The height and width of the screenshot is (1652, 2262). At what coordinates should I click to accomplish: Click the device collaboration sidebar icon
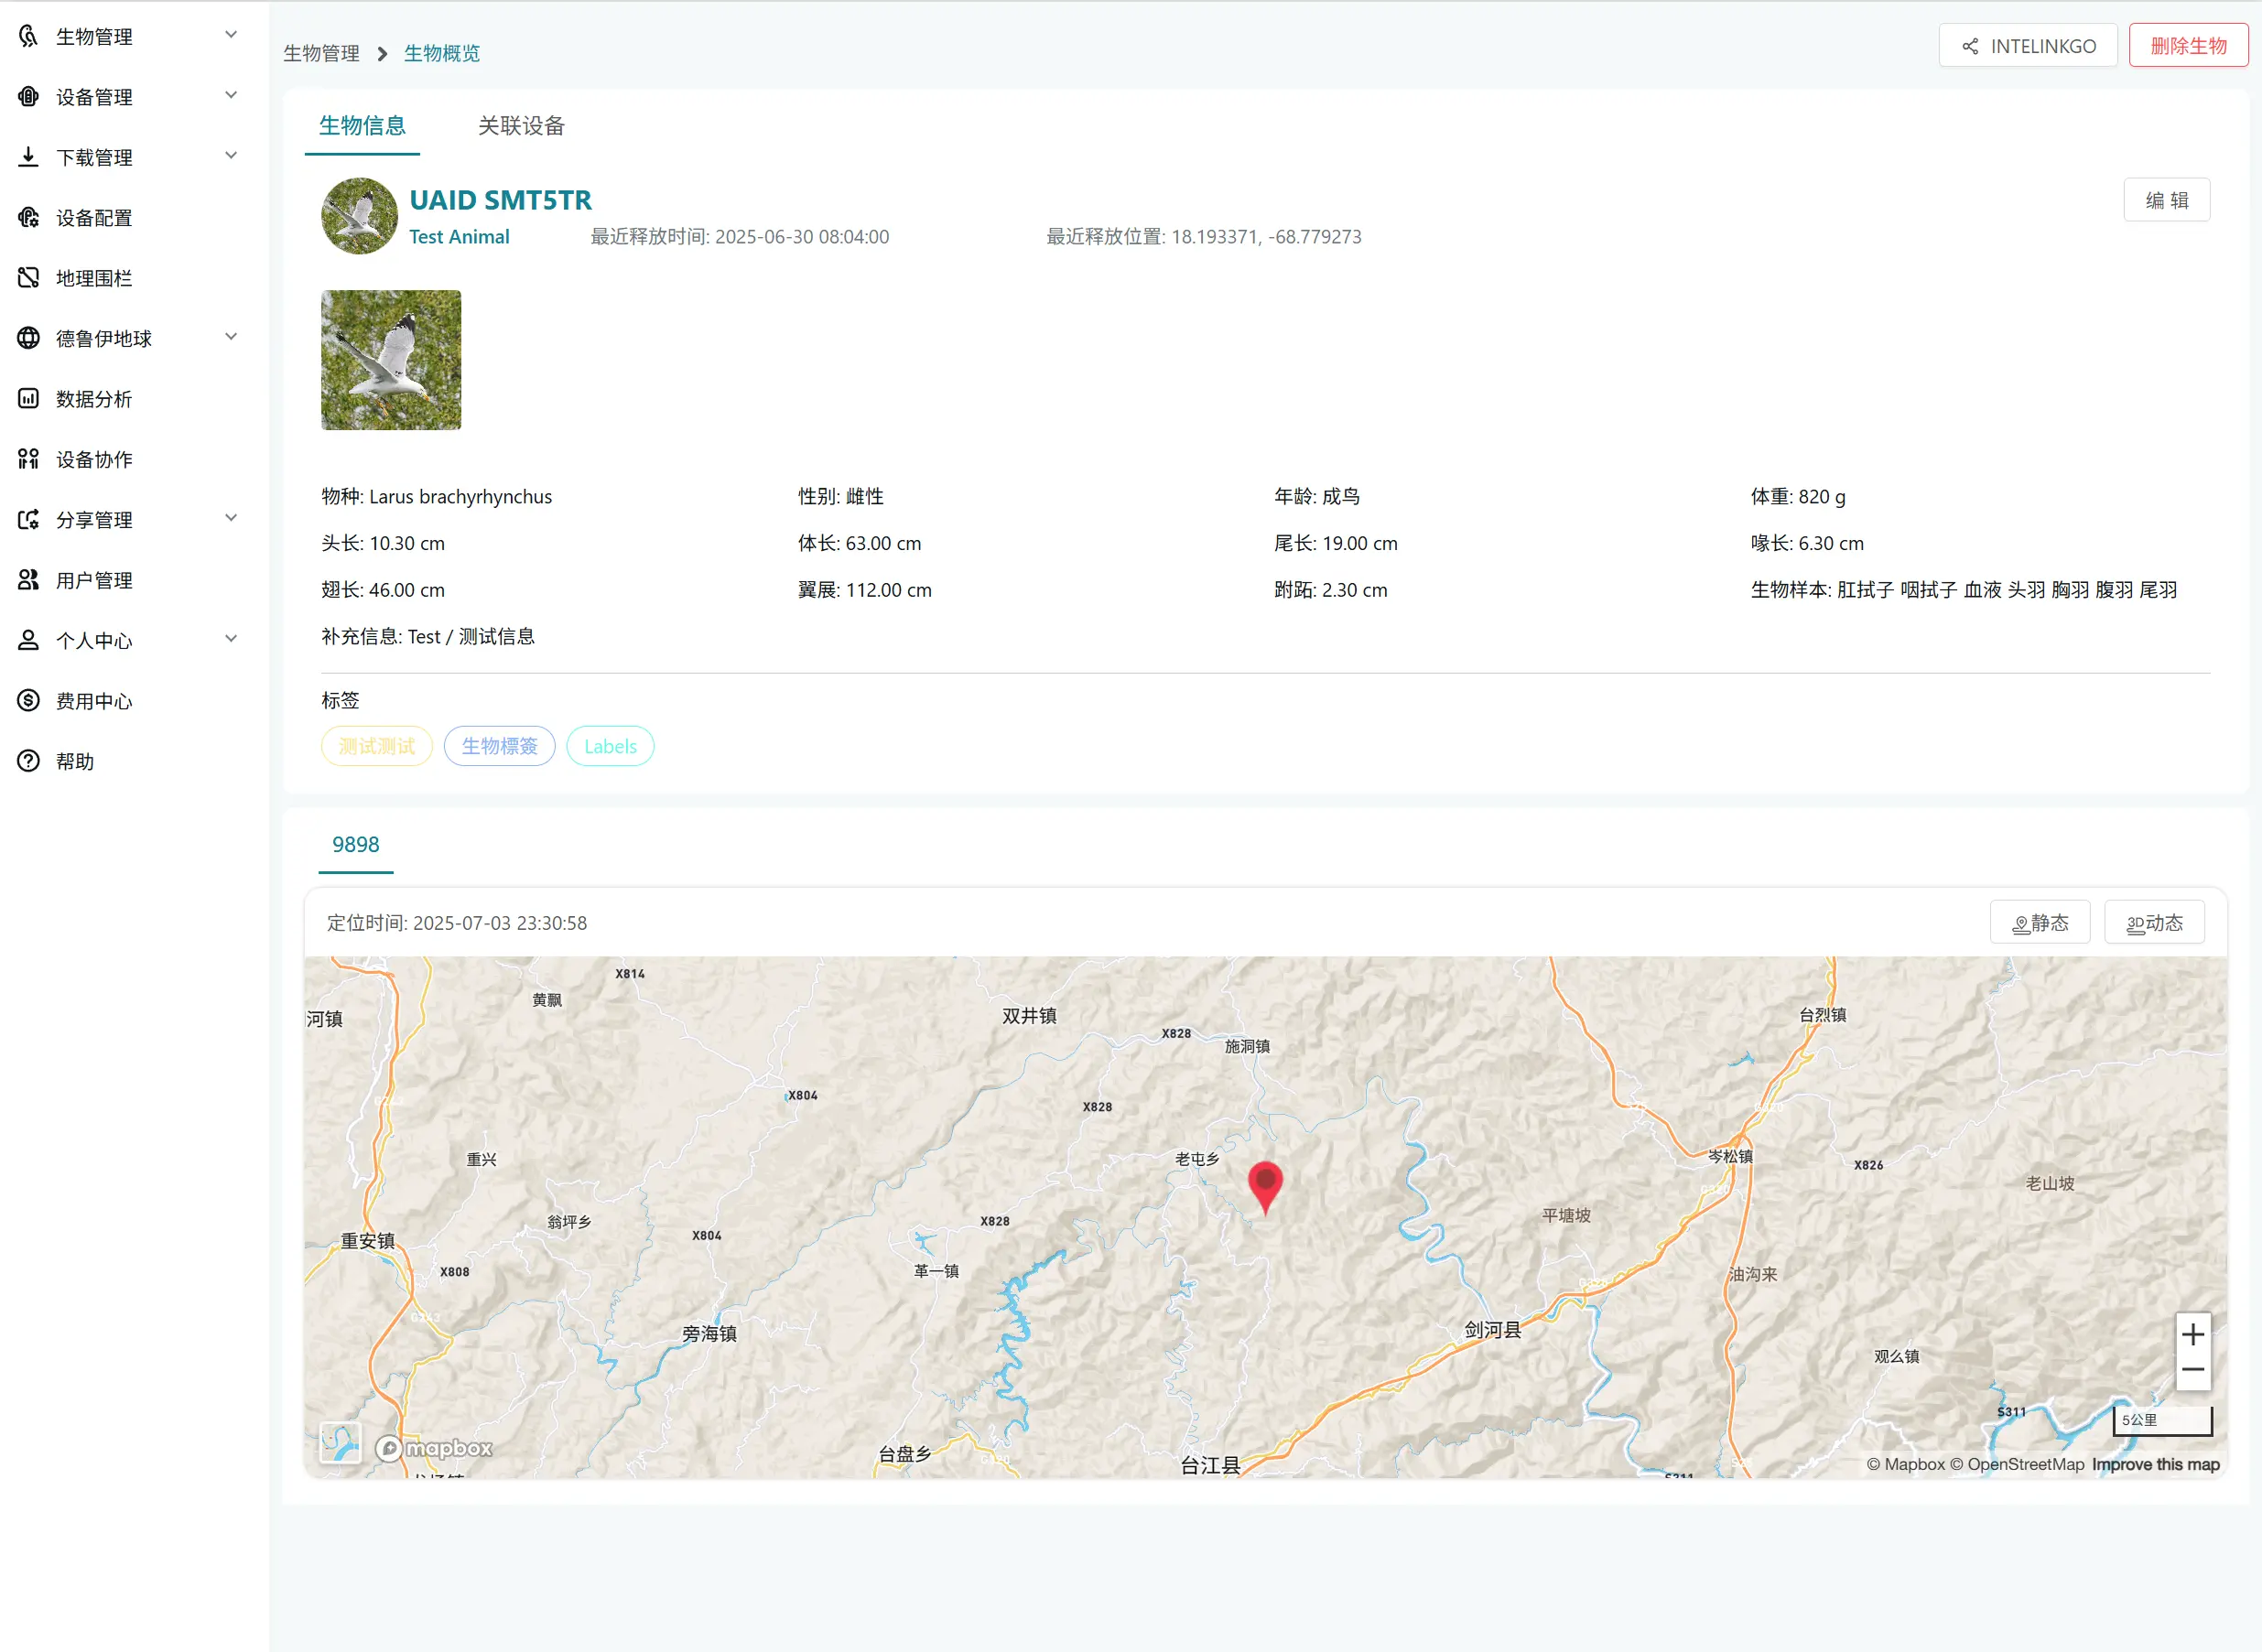click(28, 459)
